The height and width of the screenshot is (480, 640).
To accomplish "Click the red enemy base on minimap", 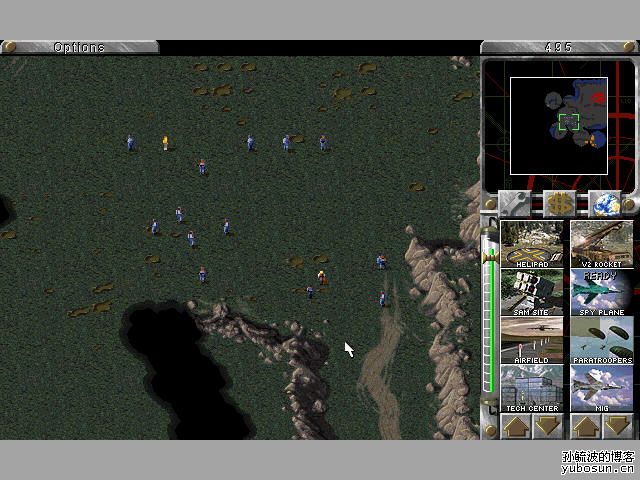I will point(599,97).
